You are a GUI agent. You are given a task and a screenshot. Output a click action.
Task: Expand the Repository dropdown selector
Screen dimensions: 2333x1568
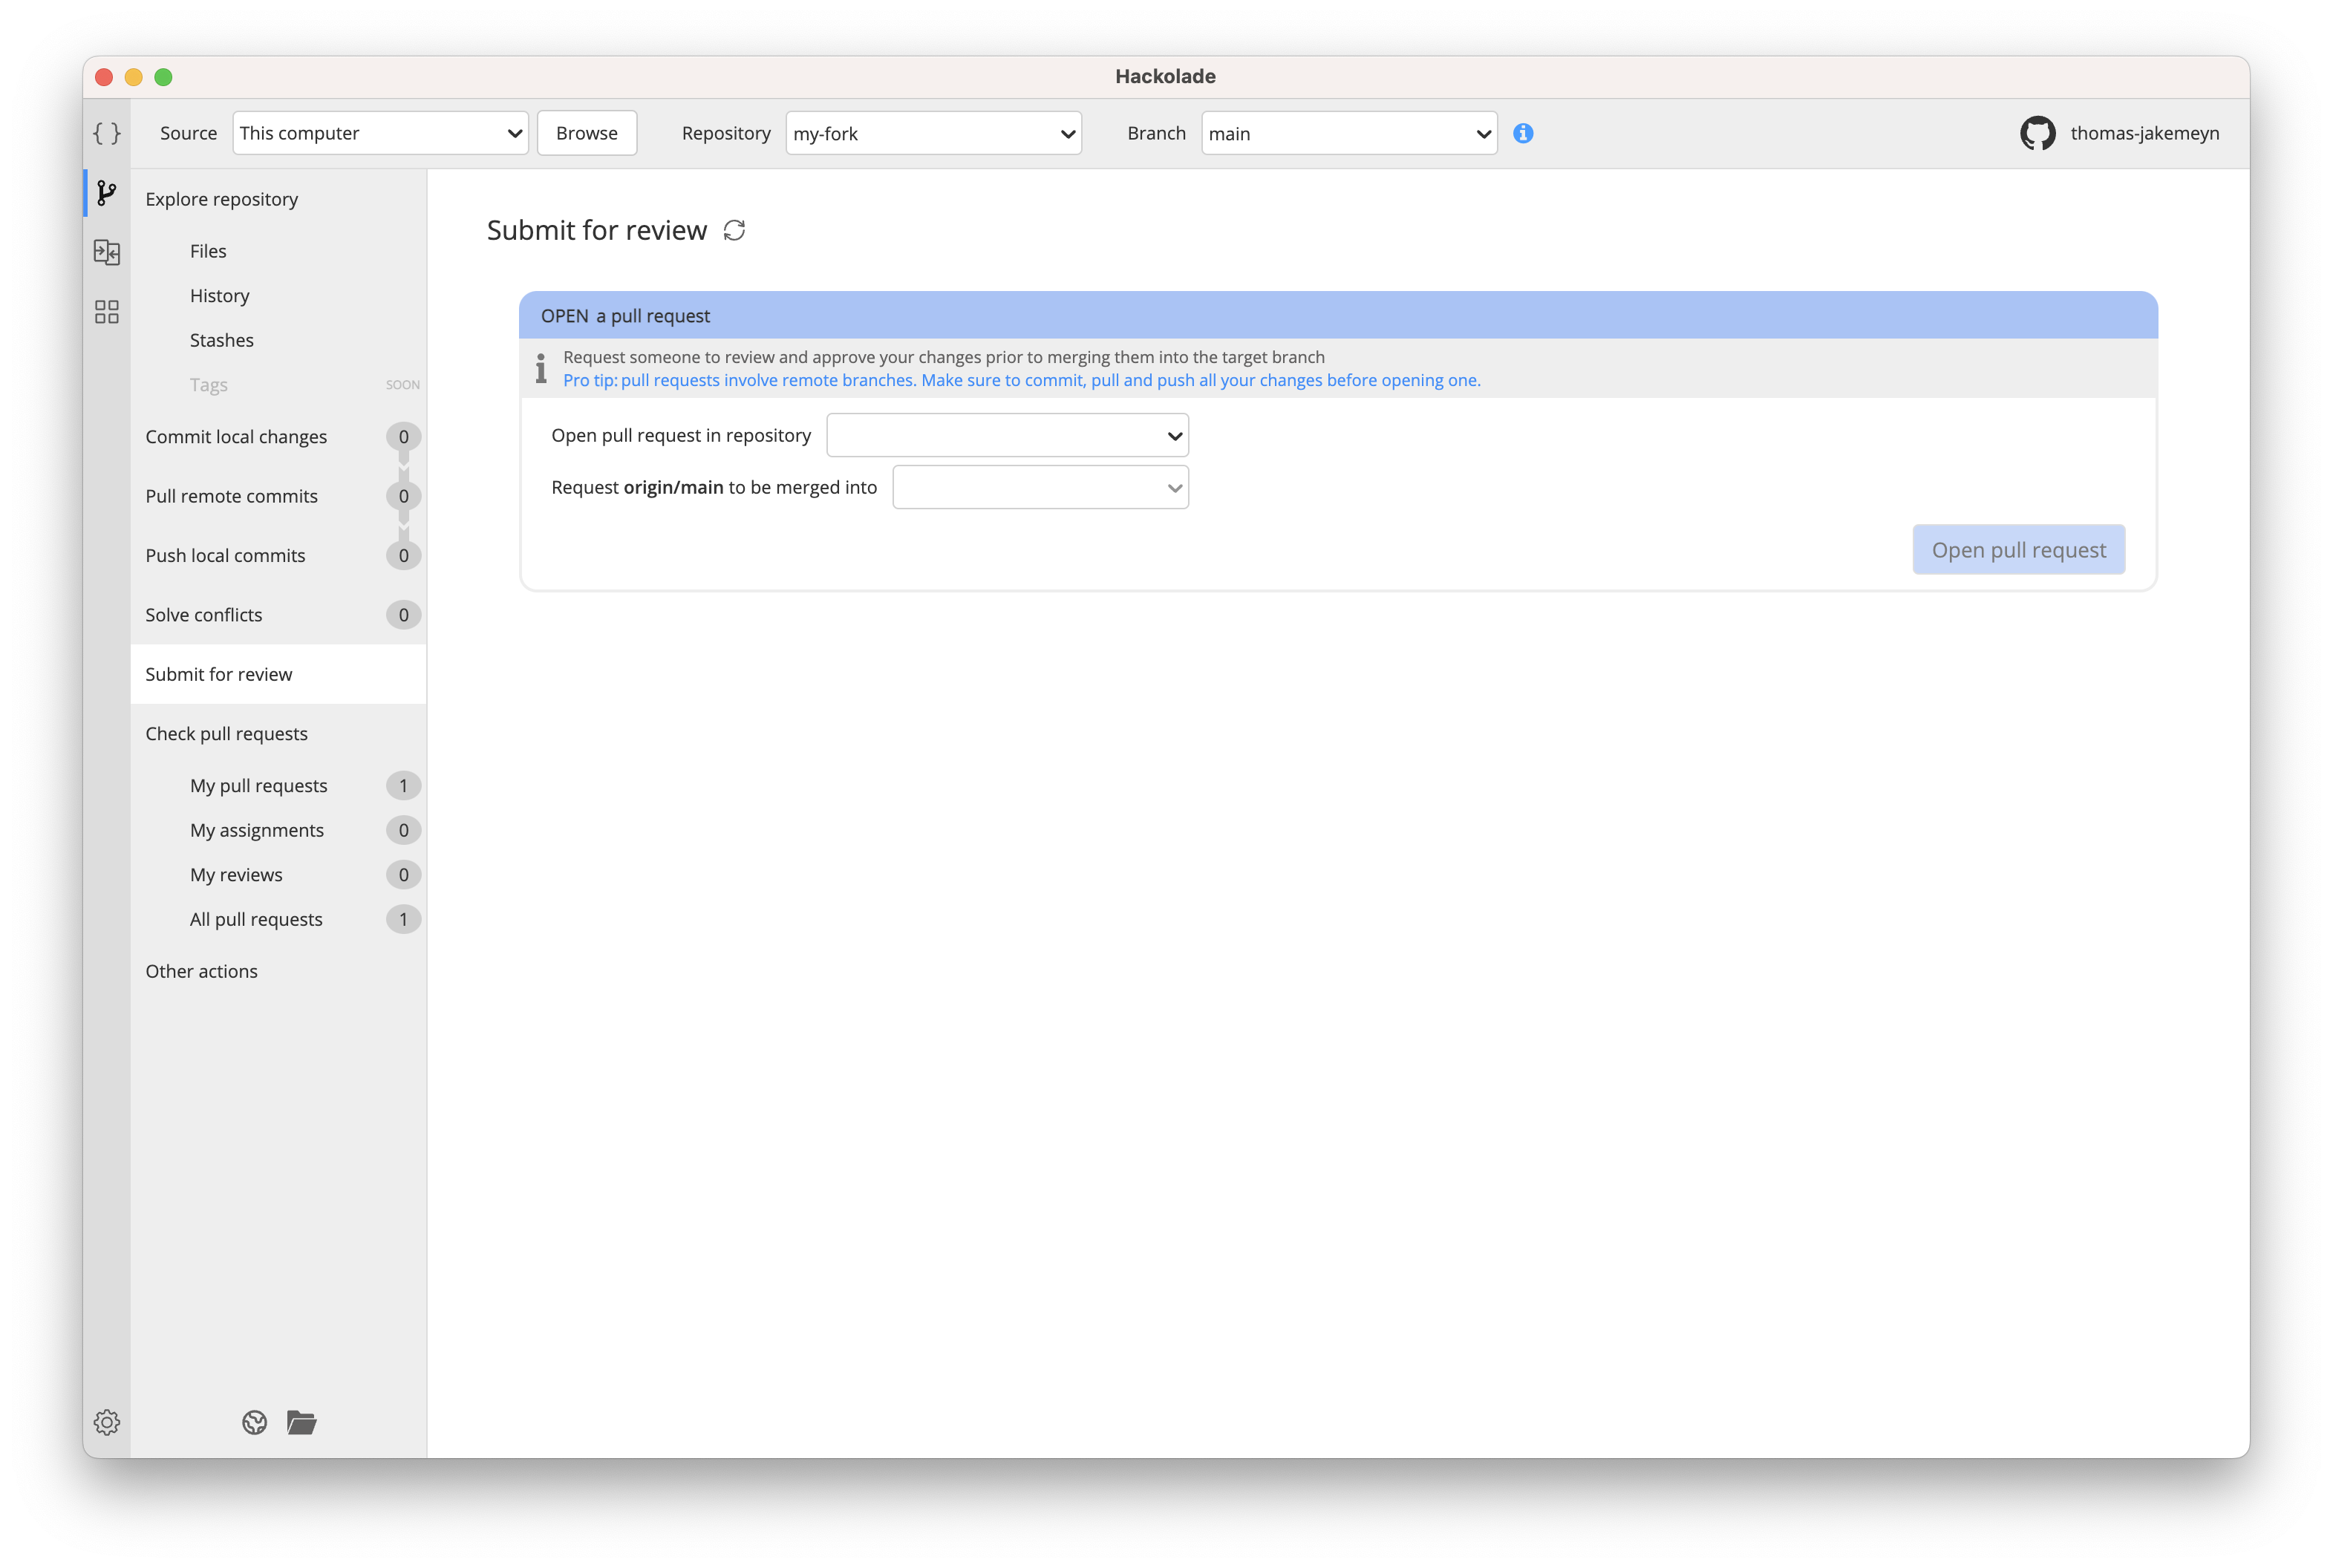tap(927, 133)
